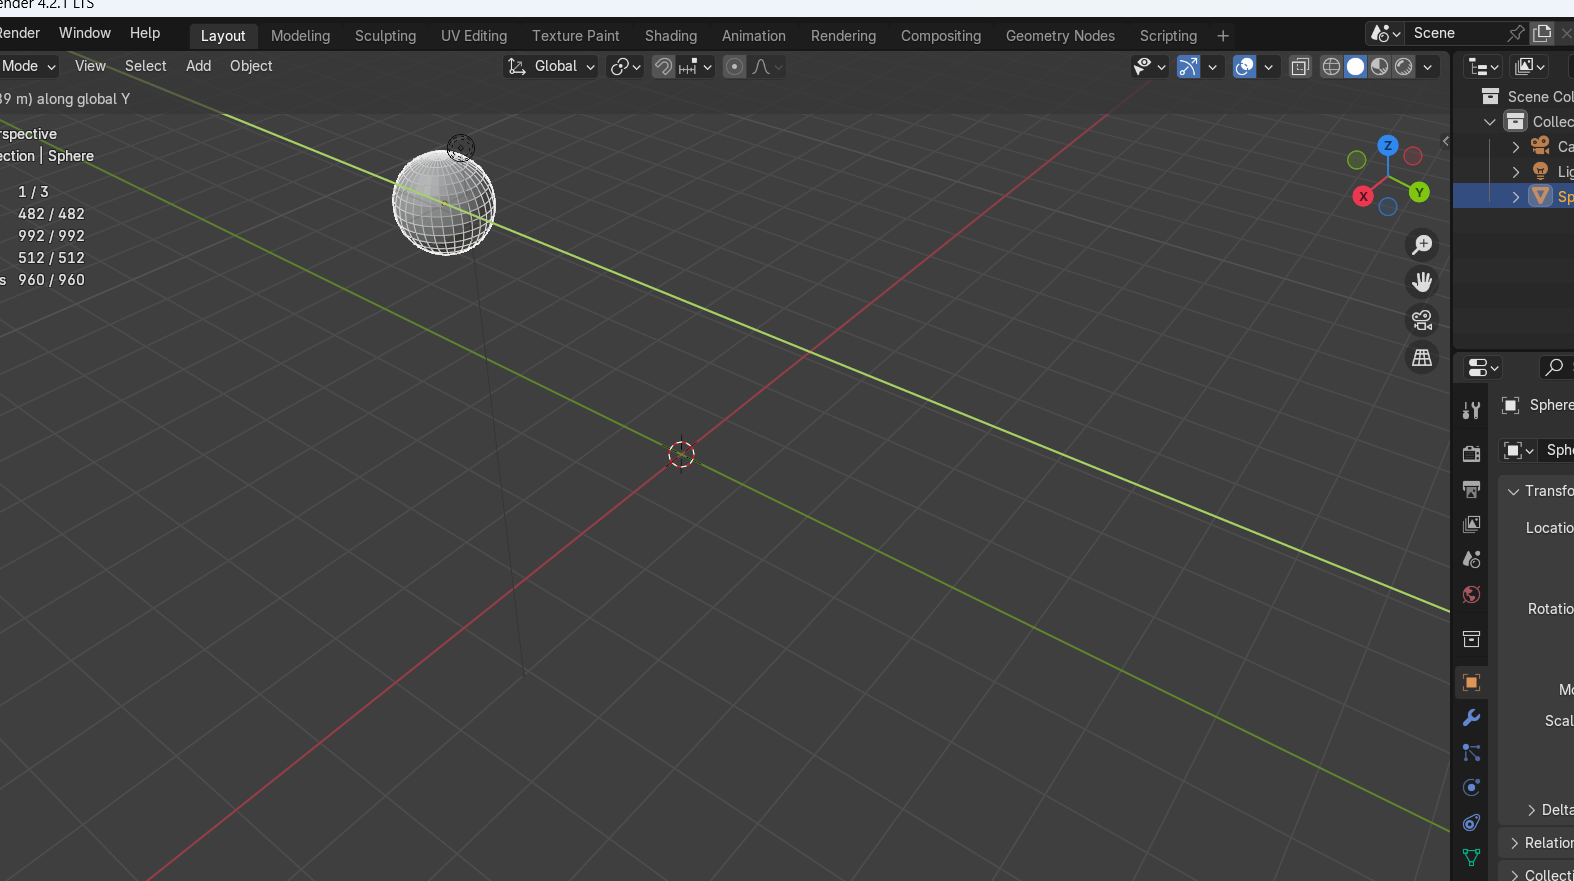Toggle X-ray mode

click(1300, 67)
